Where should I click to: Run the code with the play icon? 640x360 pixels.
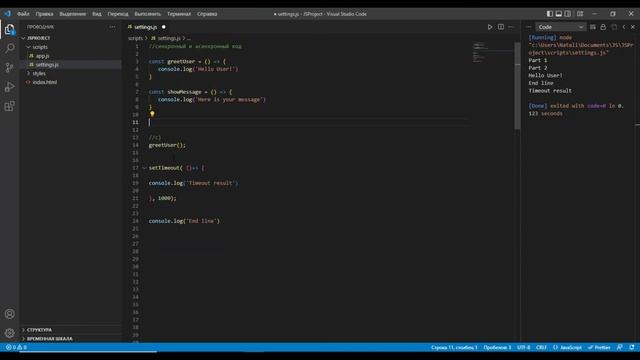[490, 27]
